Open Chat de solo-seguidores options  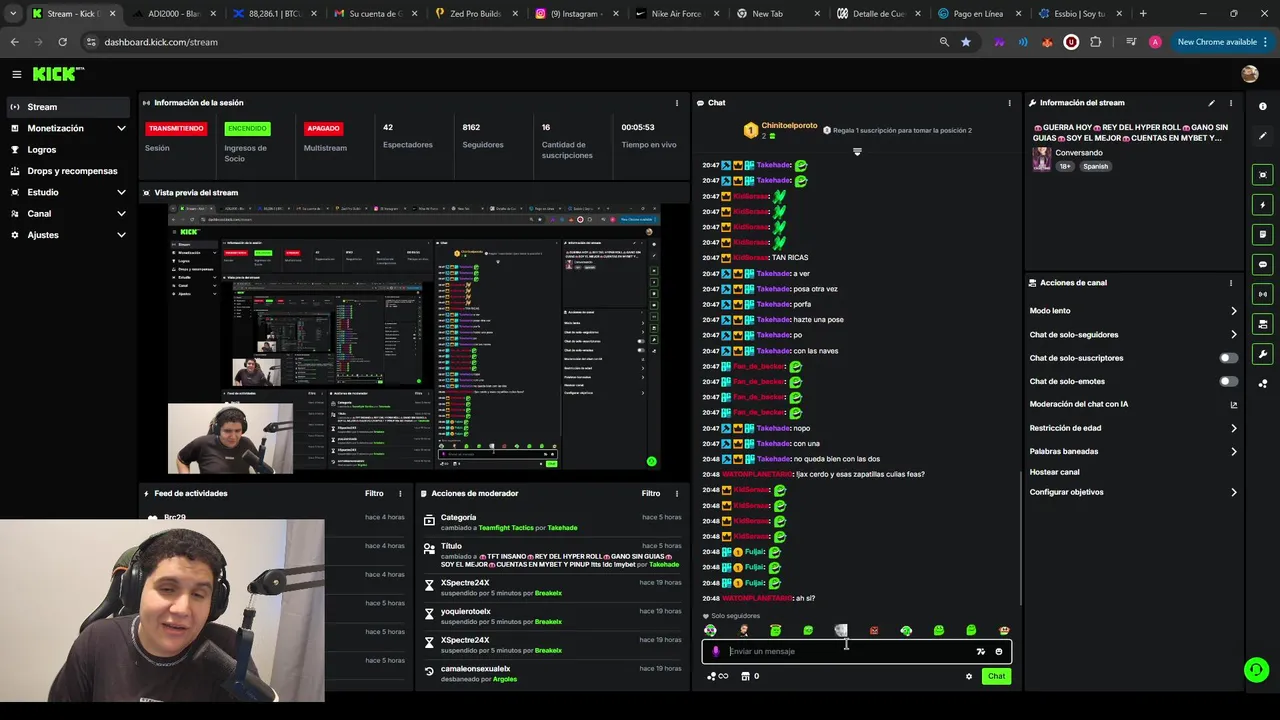pos(1133,335)
